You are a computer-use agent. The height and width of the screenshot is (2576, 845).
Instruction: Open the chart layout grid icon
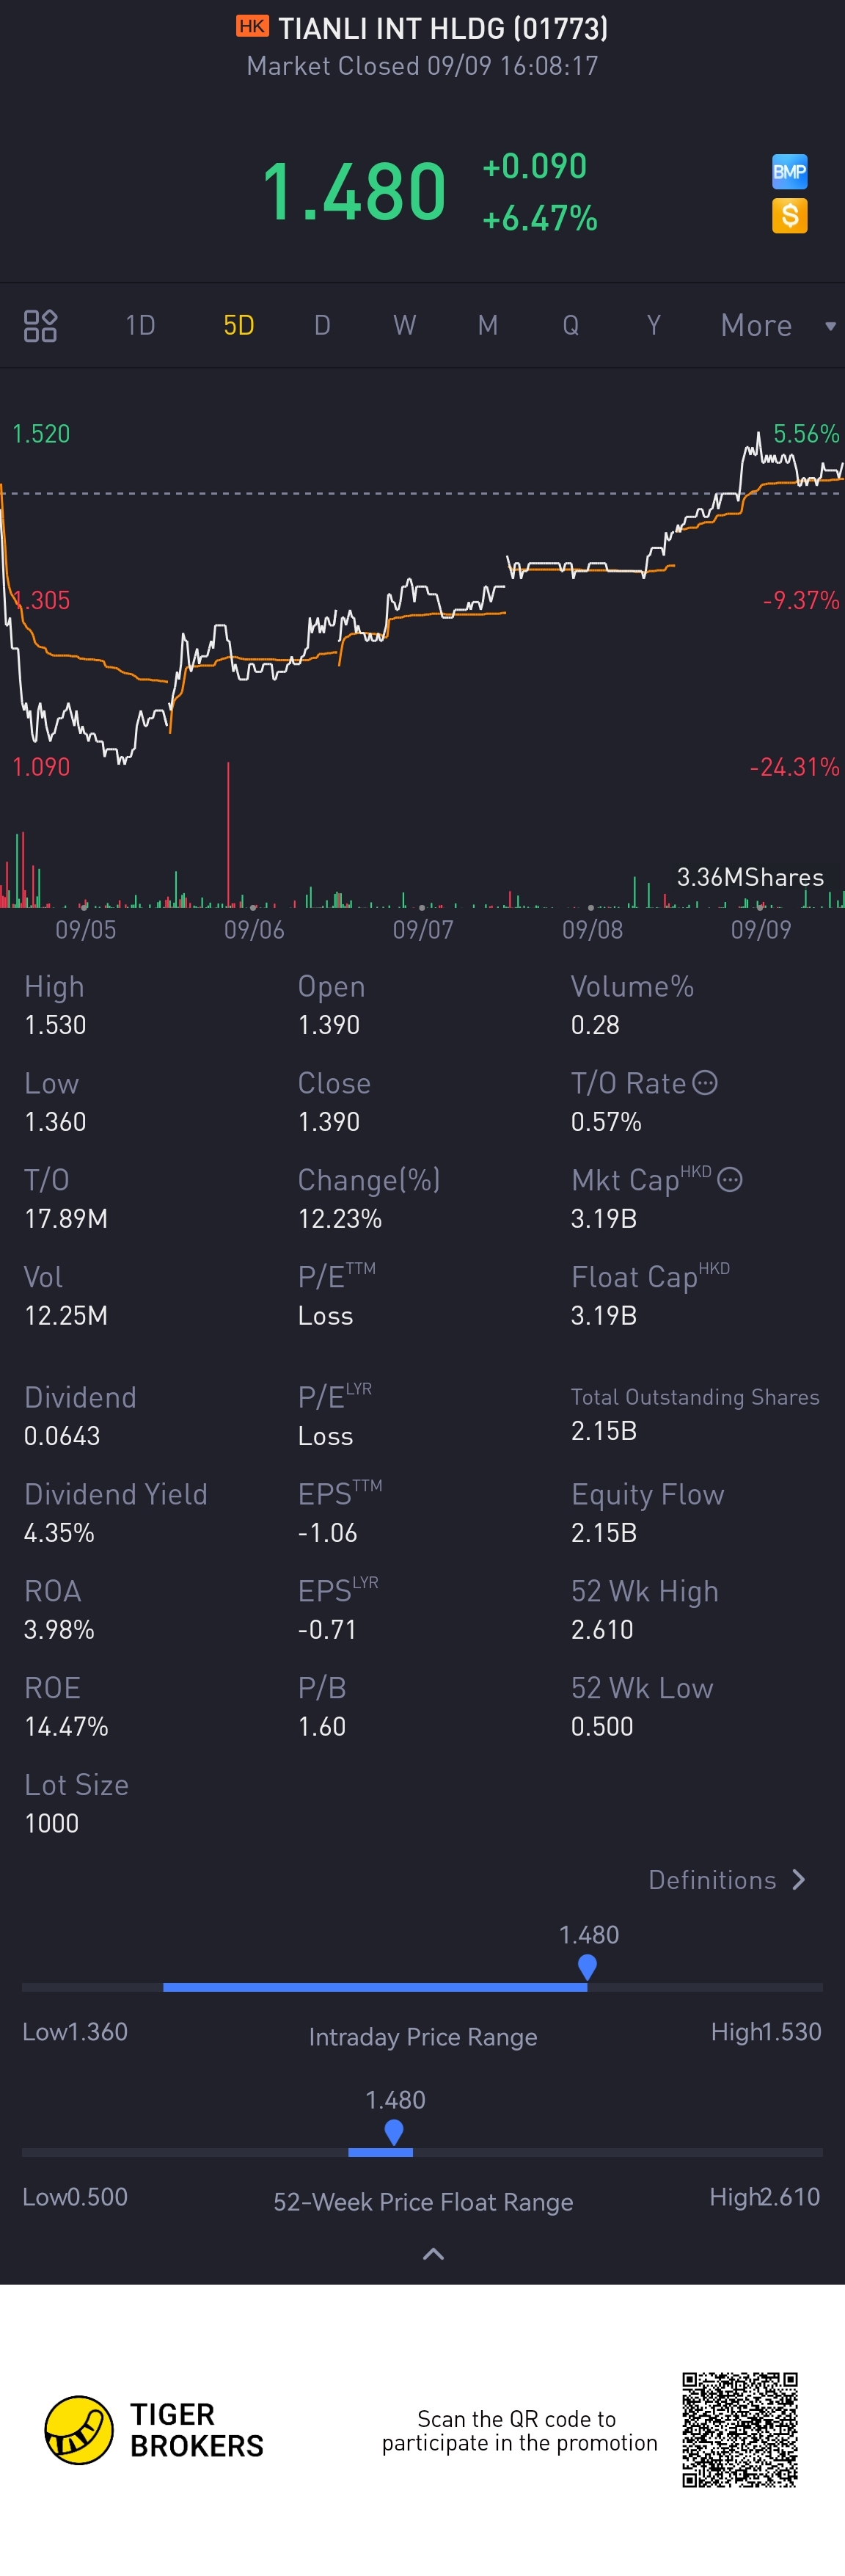[40, 326]
